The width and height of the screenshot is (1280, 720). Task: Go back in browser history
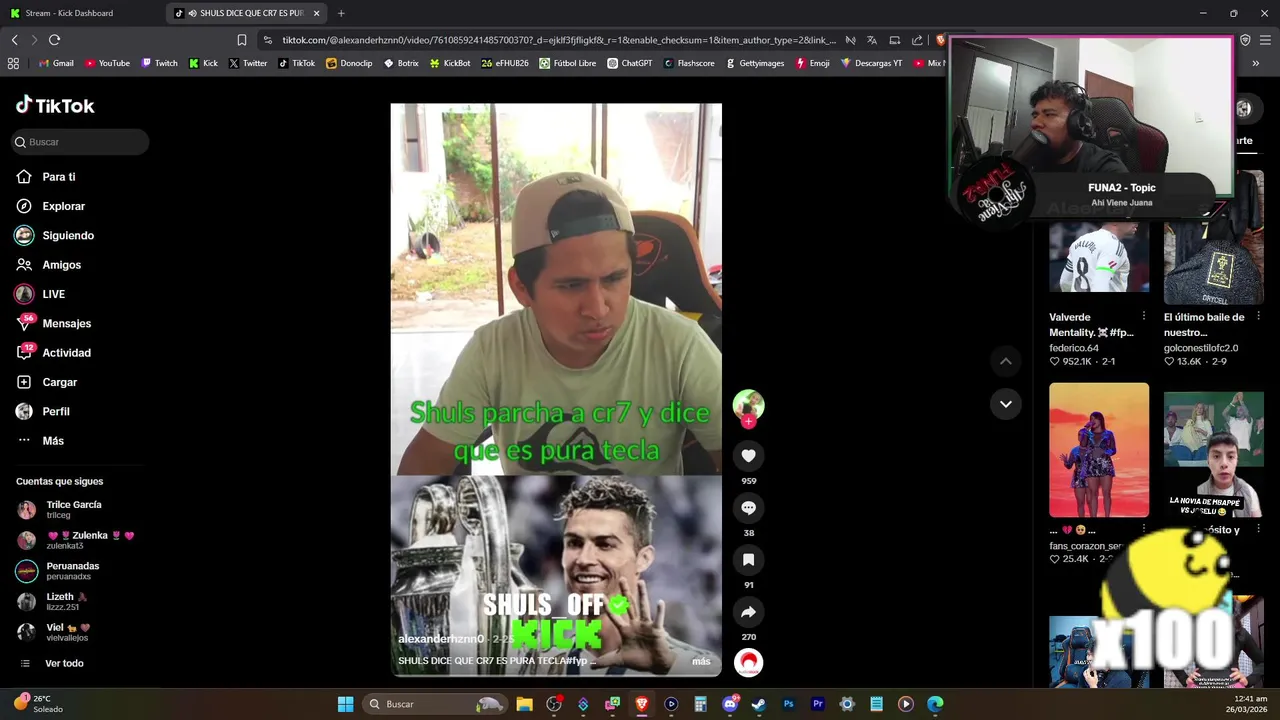tap(14, 40)
